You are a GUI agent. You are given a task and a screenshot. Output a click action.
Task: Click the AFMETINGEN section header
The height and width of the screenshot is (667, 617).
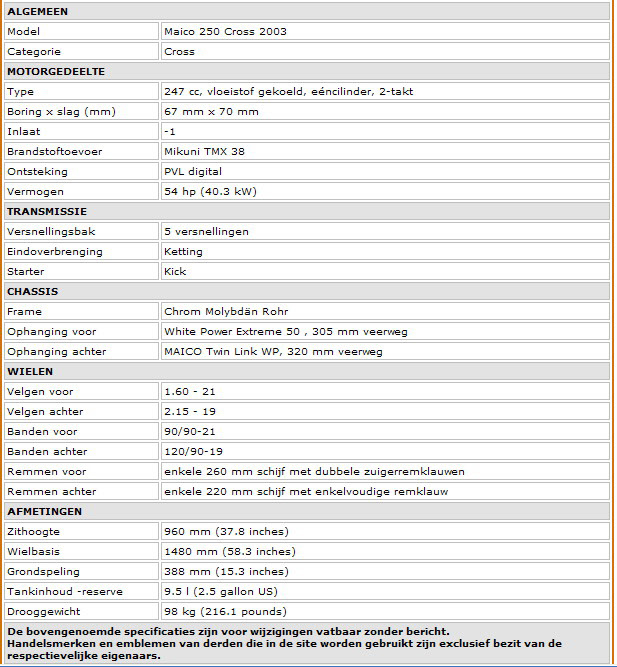307,511
